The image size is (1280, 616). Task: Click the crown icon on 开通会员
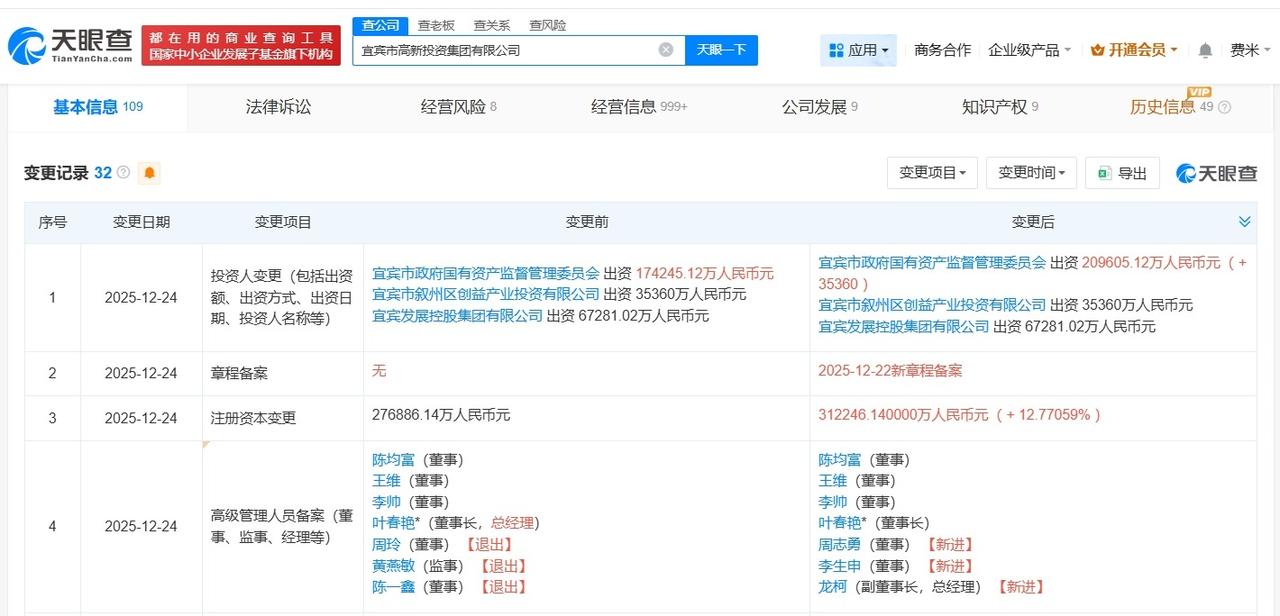tap(1100, 48)
